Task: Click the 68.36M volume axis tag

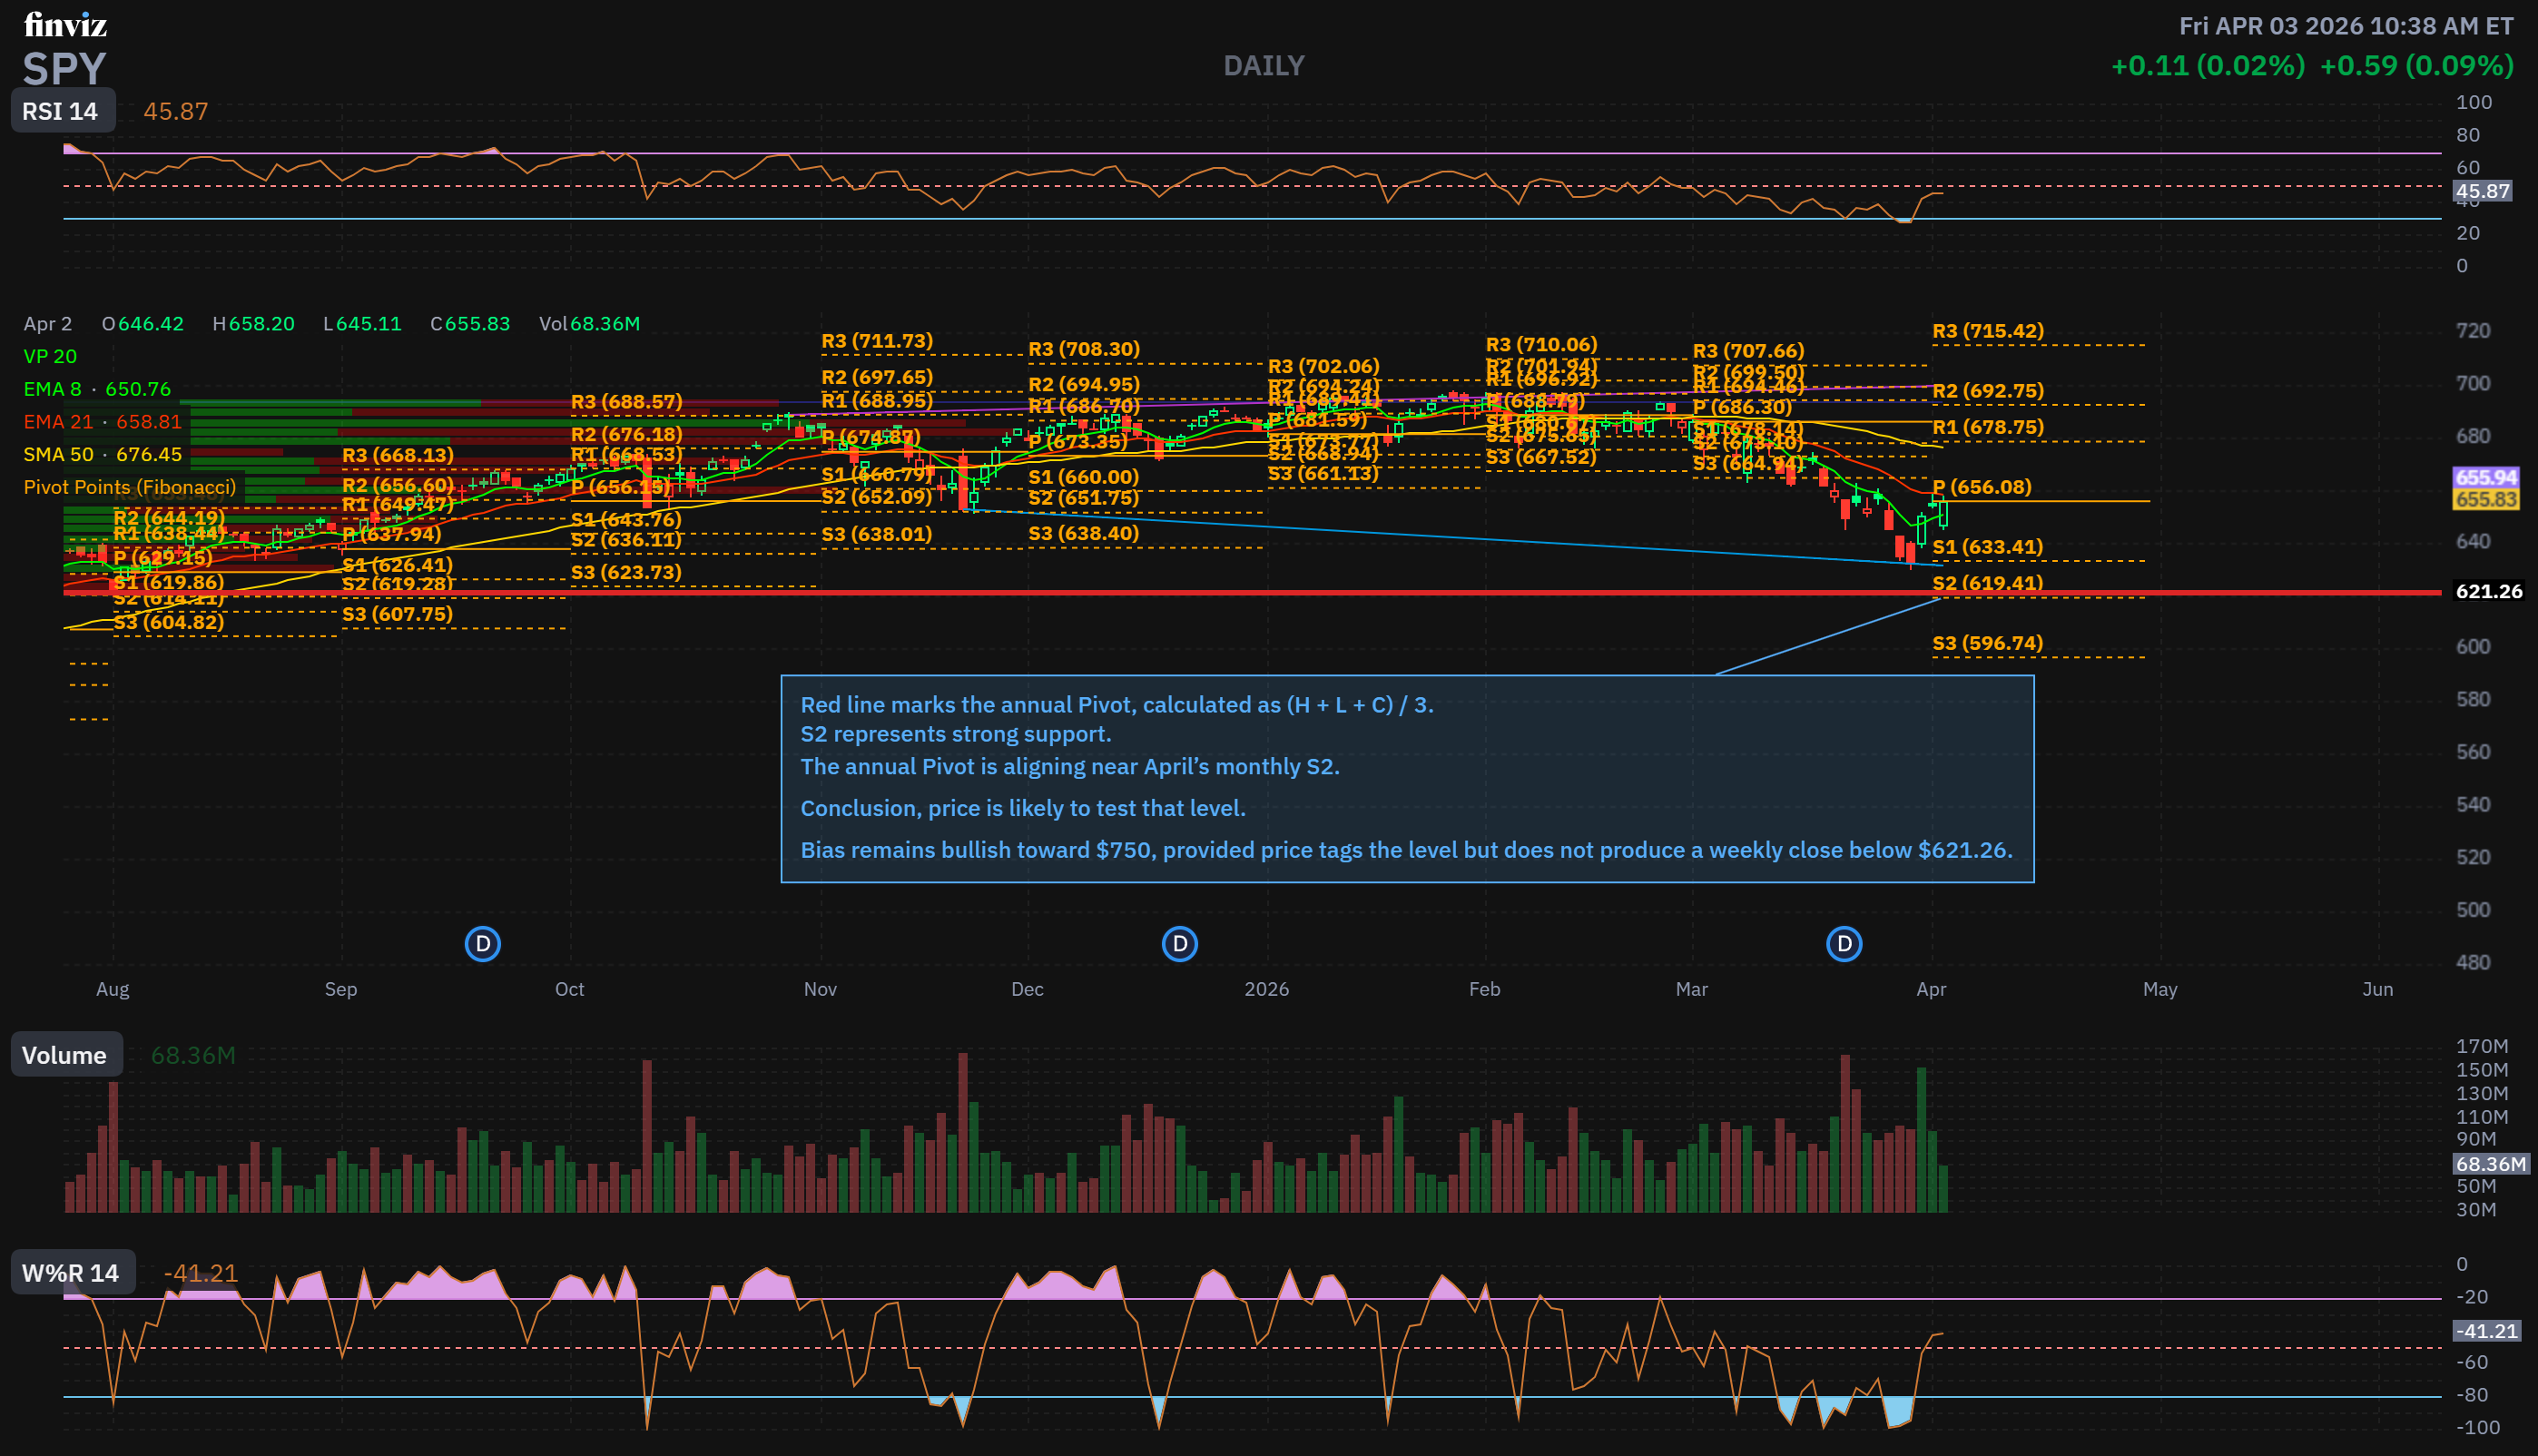Action: click(2490, 1164)
